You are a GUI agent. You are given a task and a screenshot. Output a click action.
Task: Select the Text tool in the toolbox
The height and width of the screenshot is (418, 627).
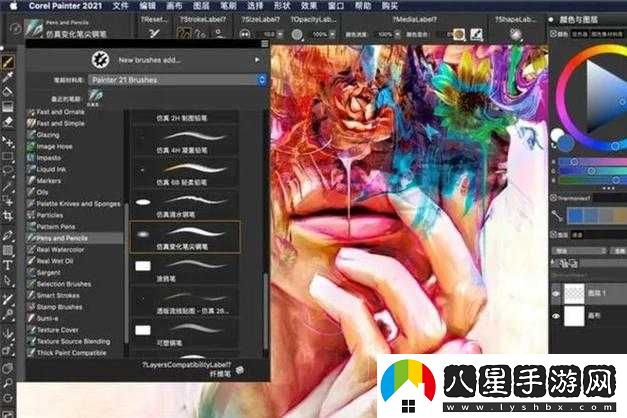point(8,265)
